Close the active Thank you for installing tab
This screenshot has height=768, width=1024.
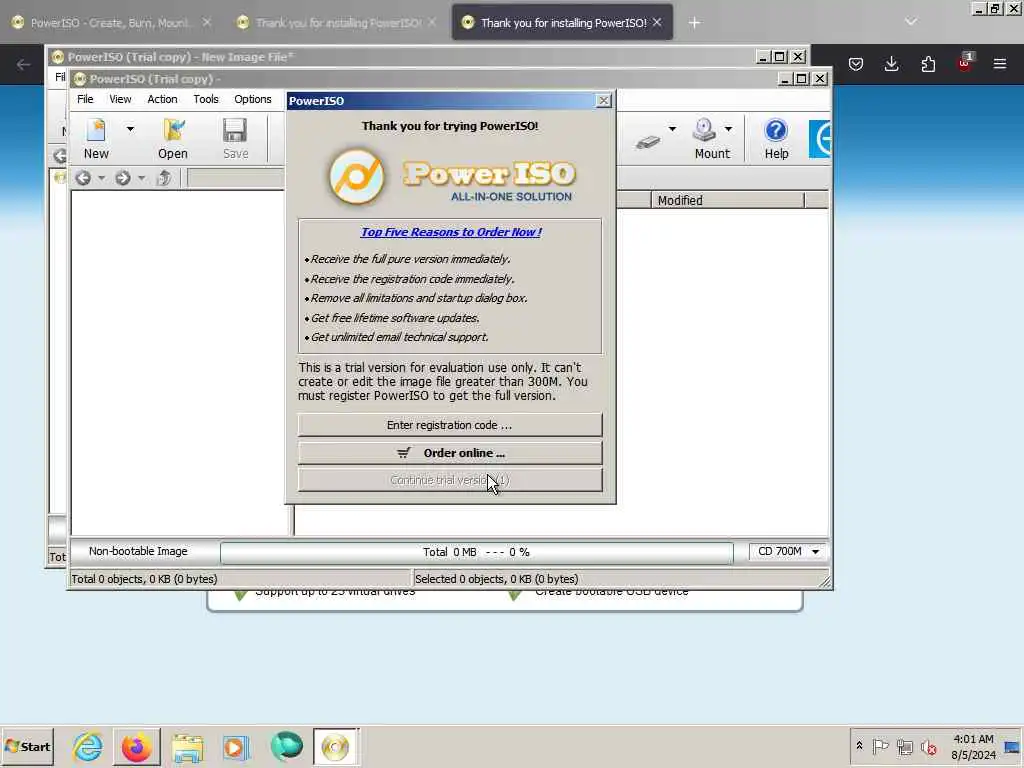(x=657, y=23)
